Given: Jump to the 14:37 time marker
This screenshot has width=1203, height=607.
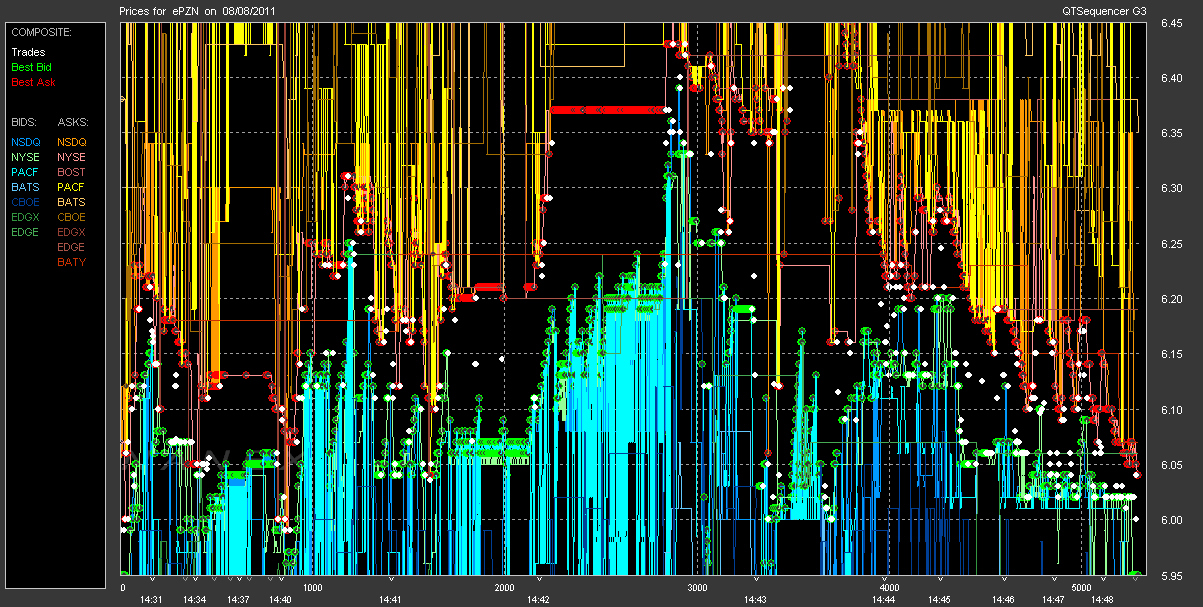Looking at the screenshot, I should (x=238, y=600).
